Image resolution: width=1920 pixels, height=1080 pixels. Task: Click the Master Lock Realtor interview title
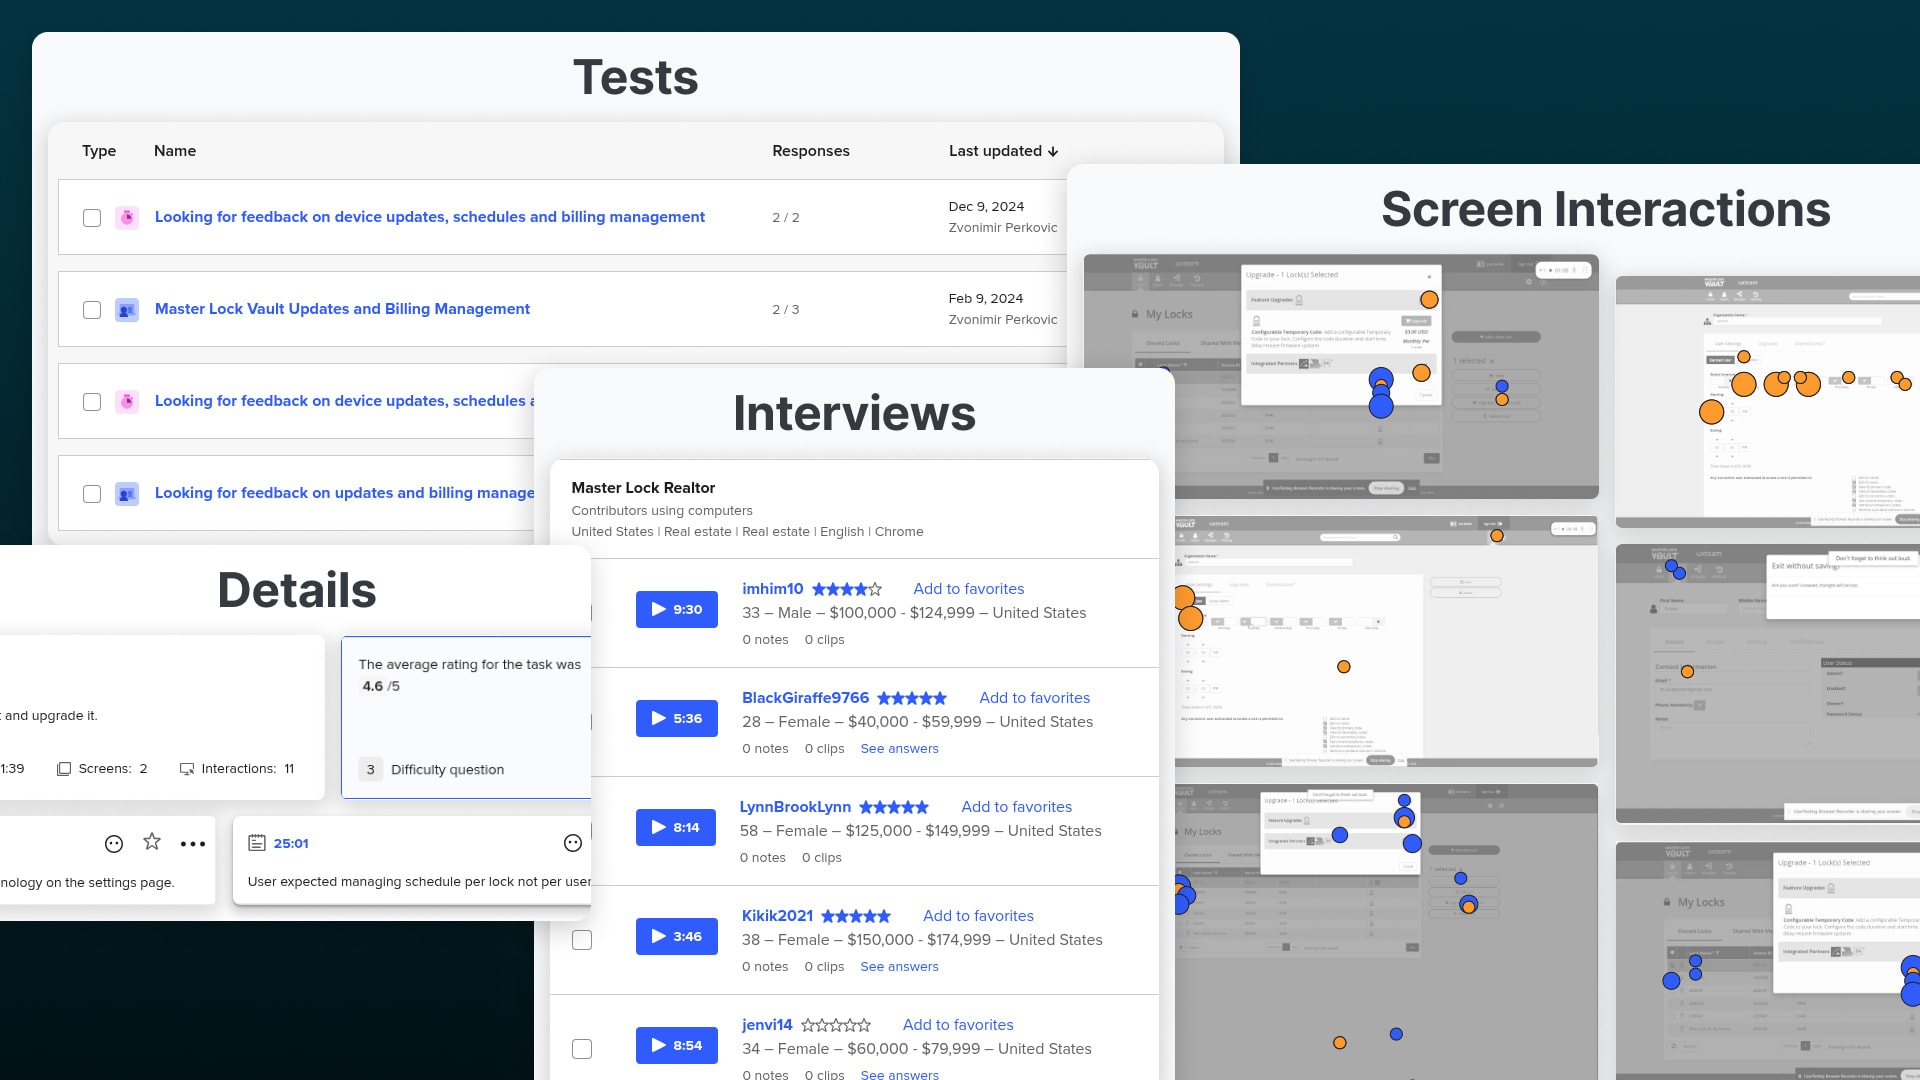(x=644, y=488)
